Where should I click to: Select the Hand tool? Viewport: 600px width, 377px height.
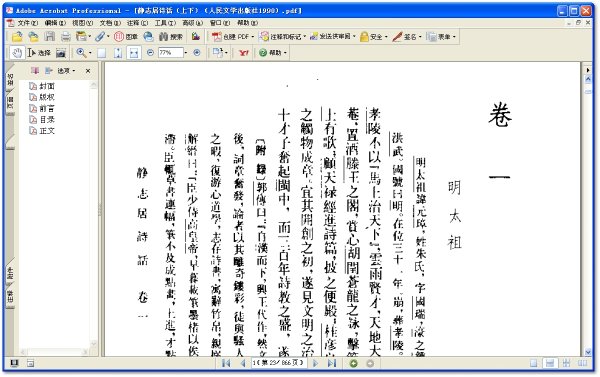17,53
